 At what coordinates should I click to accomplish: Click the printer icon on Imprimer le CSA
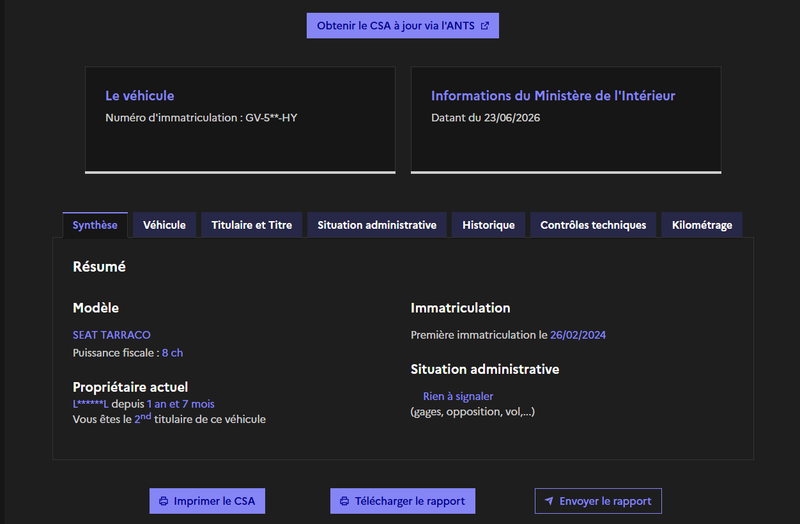pyautogui.click(x=163, y=501)
